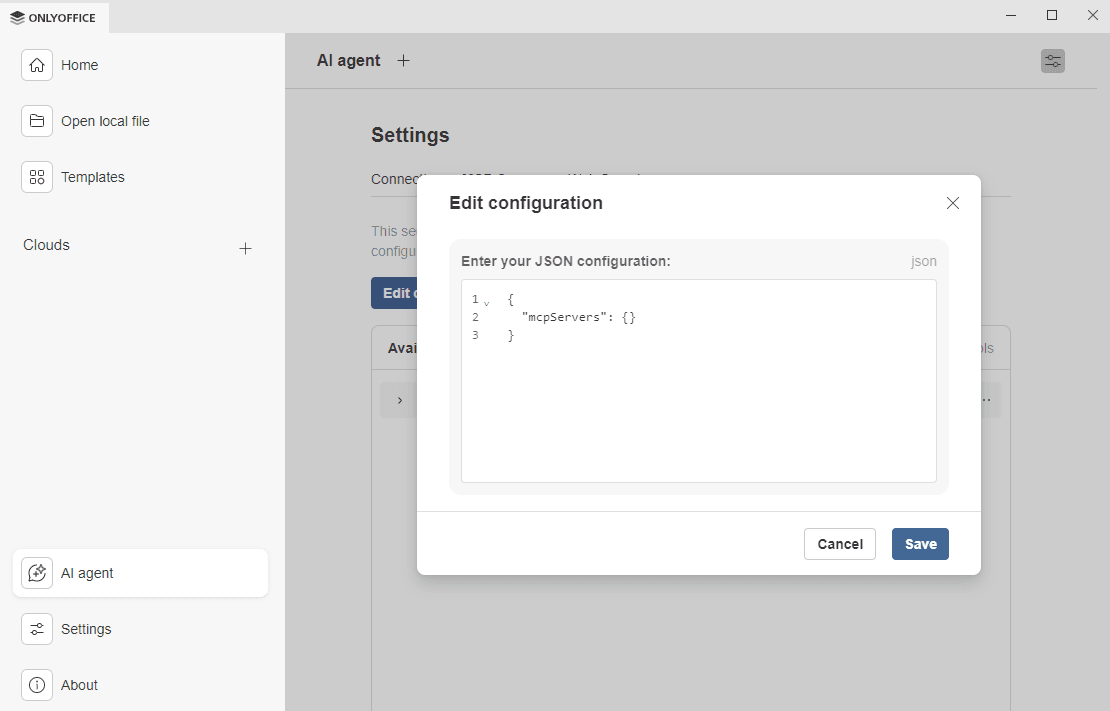Open the Settings sidebar icon

[x=37, y=629]
